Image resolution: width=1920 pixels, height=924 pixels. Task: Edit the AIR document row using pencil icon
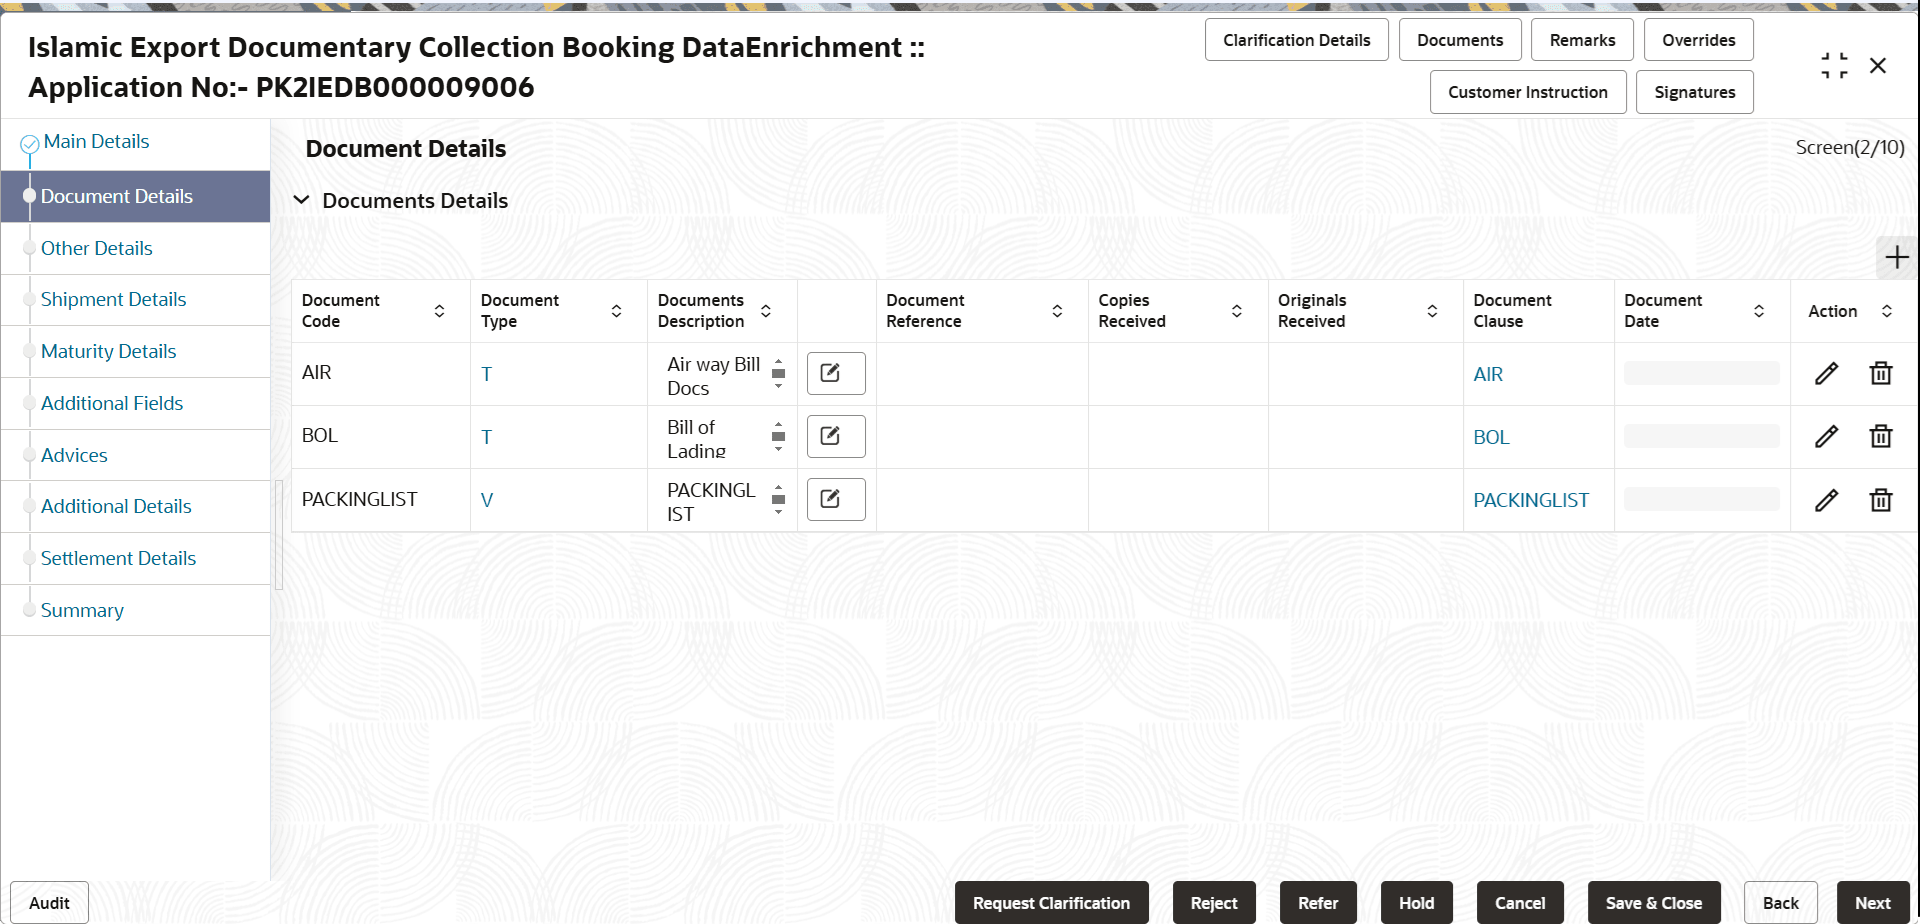[1827, 373]
